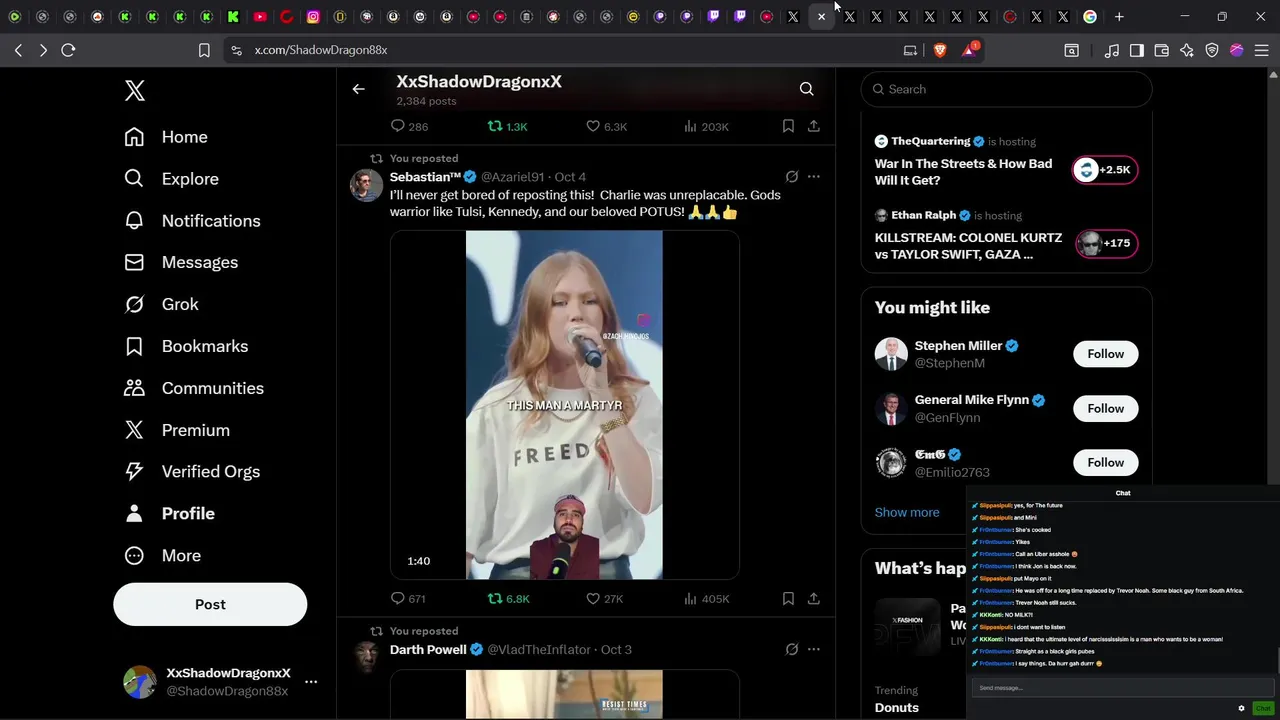Open the Brave VPN shield icon
Image resolution: width=1280 pixels, height=720 pixels.
click(x=1212, y=50)
